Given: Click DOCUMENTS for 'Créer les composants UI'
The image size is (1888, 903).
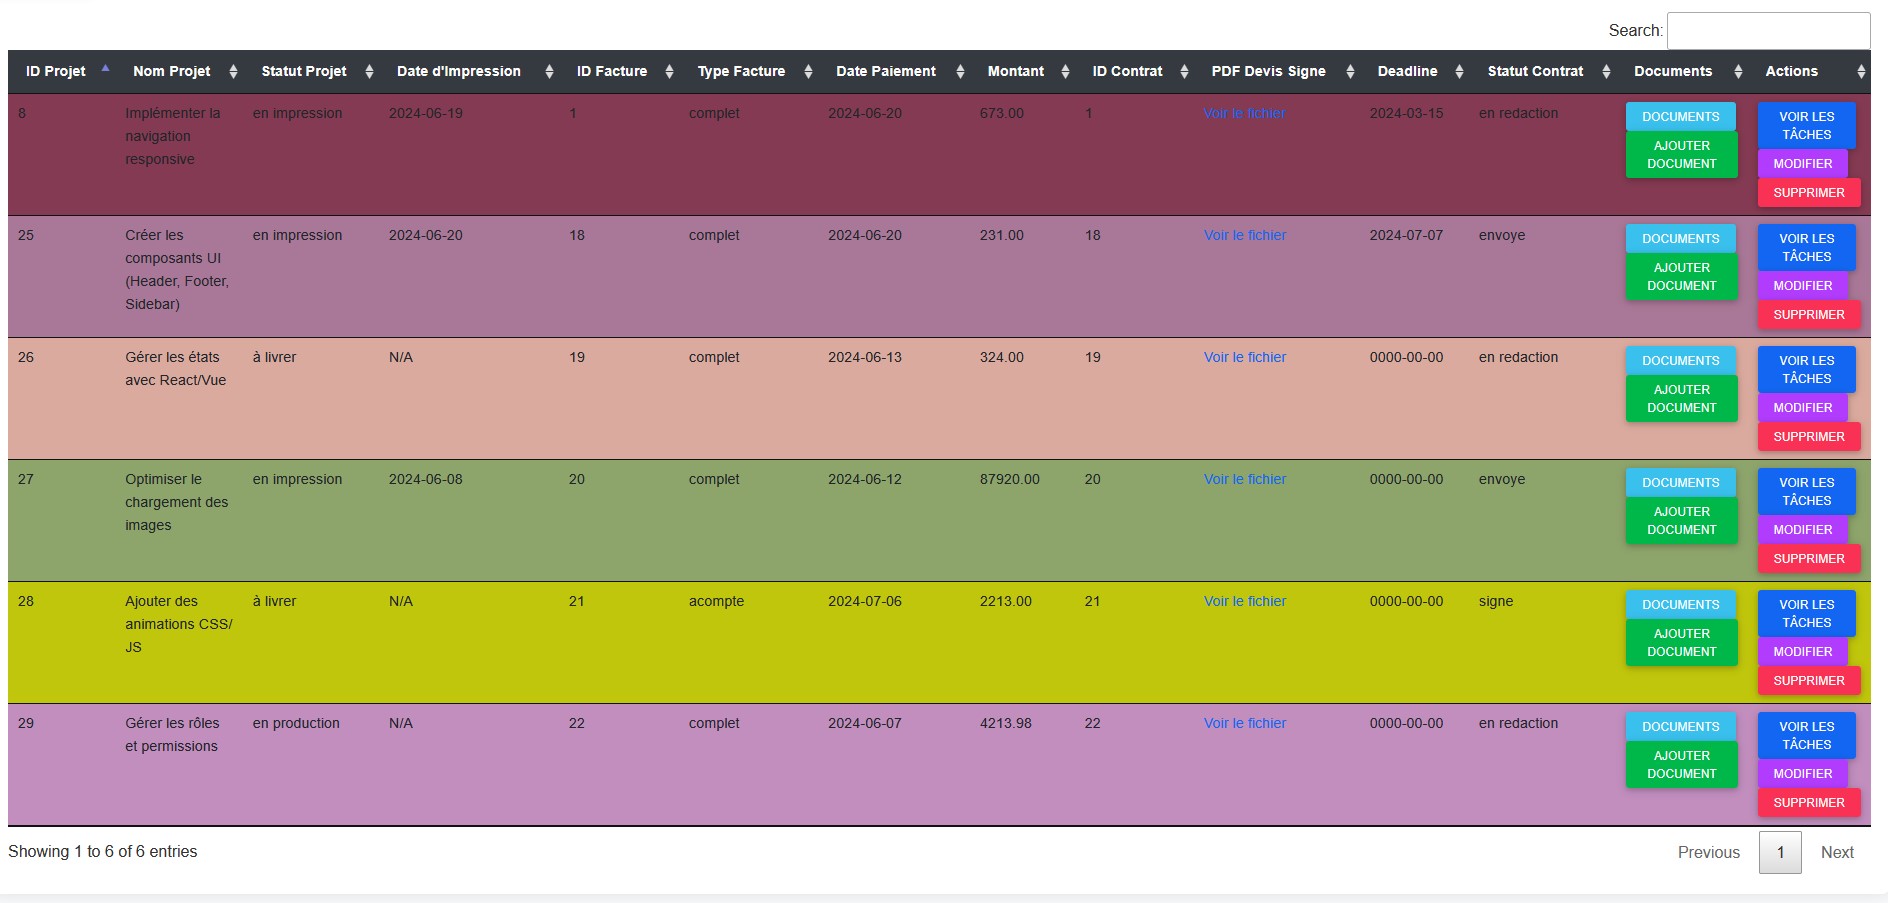Looking at the screenshot, I should 1681,238.
